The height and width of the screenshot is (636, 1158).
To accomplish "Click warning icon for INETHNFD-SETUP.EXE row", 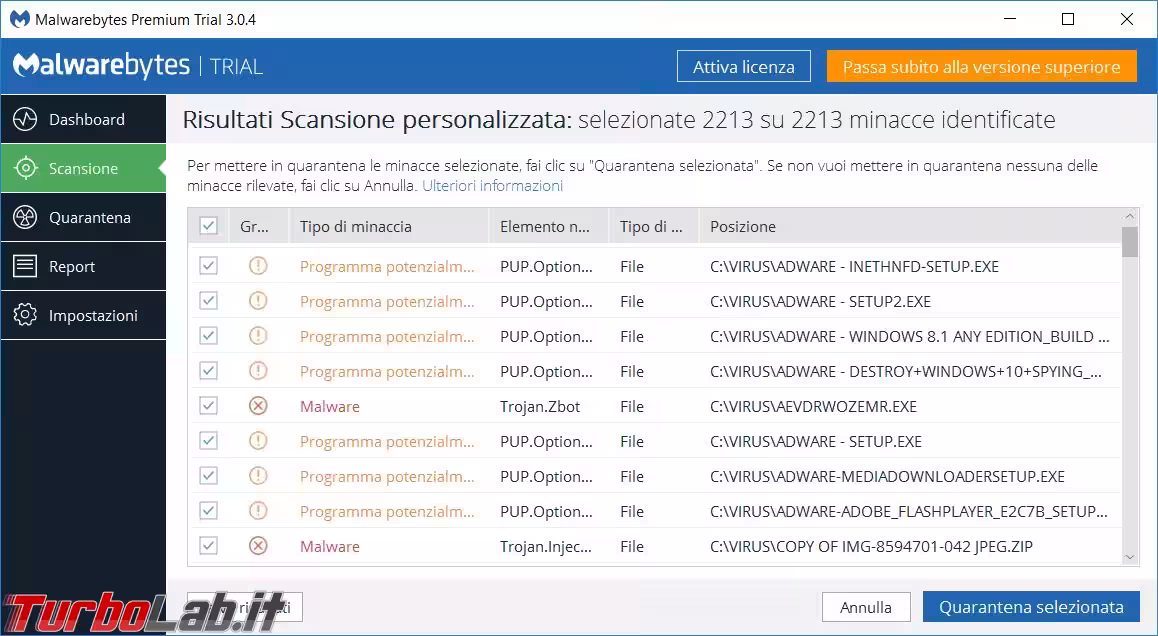I will (x=258, y=267).
